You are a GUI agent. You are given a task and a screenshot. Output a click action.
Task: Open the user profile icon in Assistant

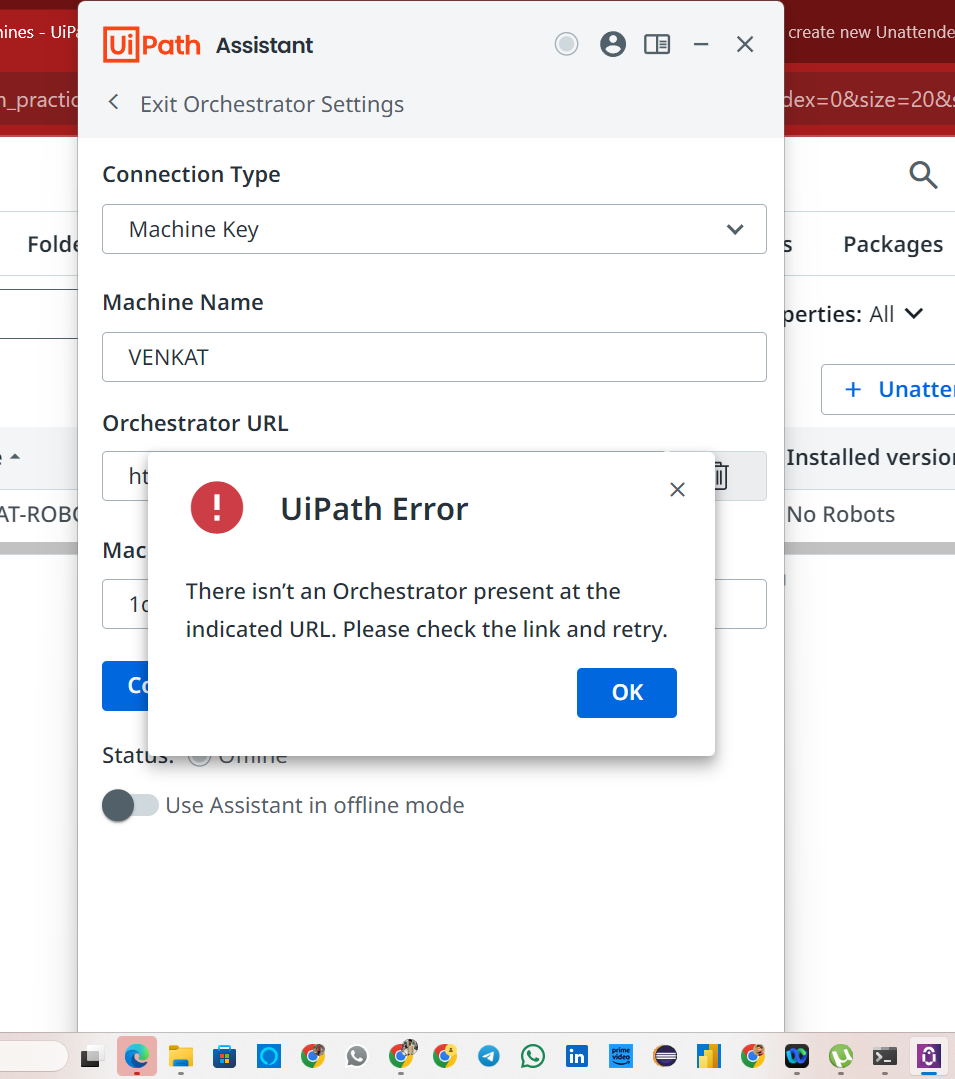tap(612, 45)
